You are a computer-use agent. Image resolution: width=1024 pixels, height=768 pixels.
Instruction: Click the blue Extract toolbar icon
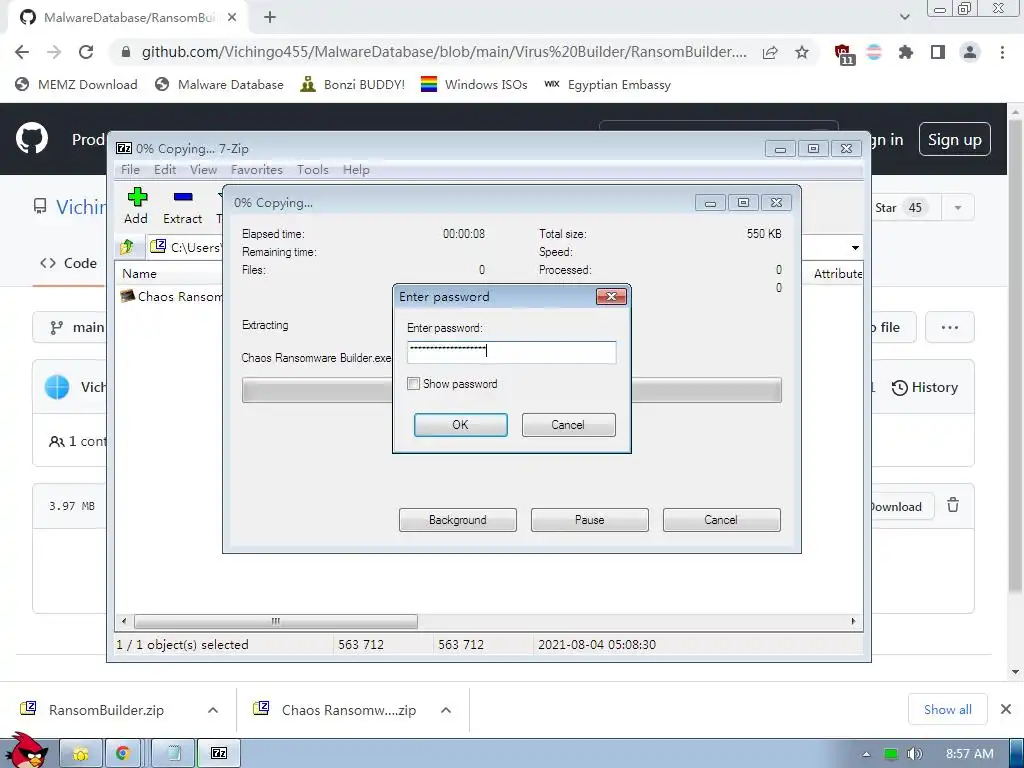point(183,197)
